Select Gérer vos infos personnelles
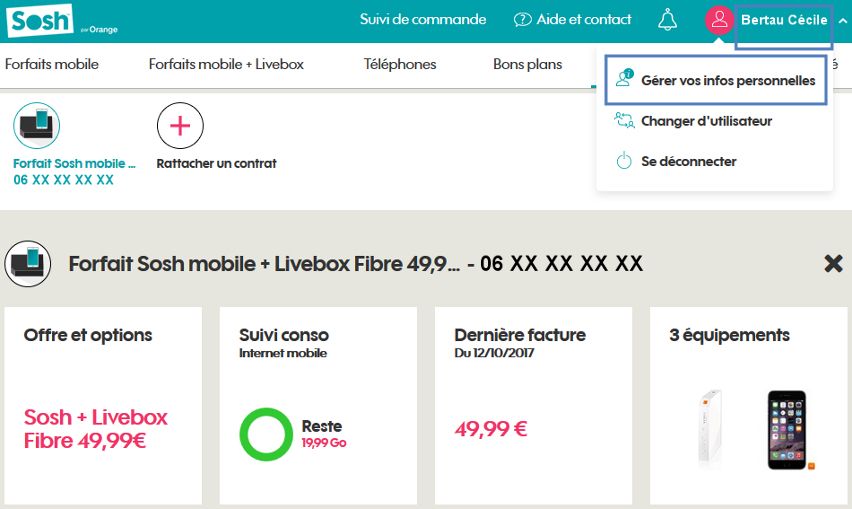Viewport: 852px width, 509px height. 727,80
